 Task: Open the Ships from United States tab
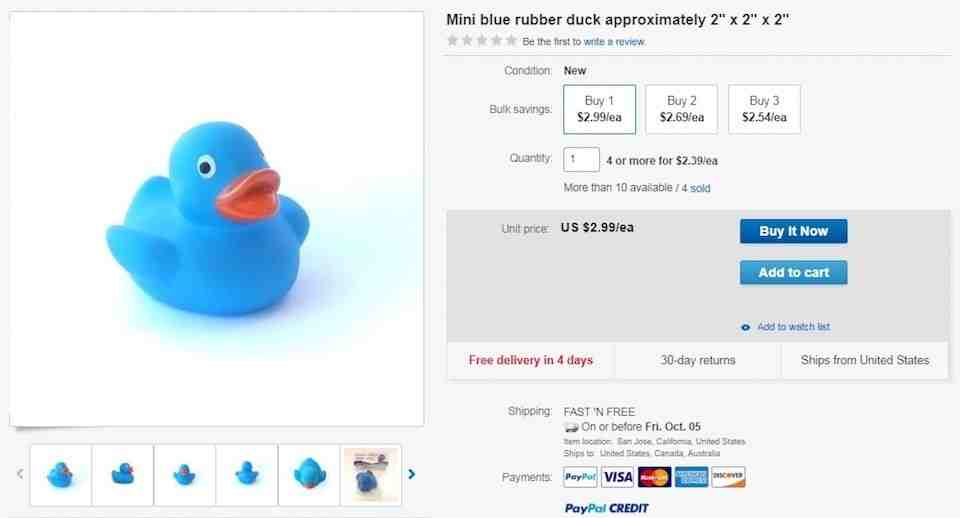pyautogui.click(x=864, y=361)
